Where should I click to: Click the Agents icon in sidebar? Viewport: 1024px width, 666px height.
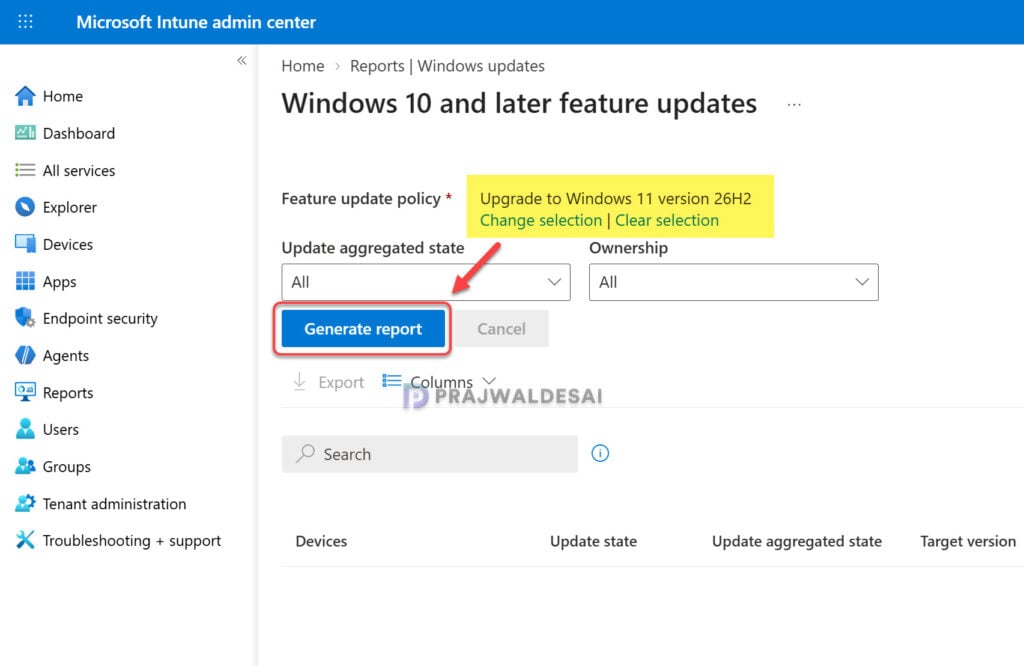pos(25,355)
